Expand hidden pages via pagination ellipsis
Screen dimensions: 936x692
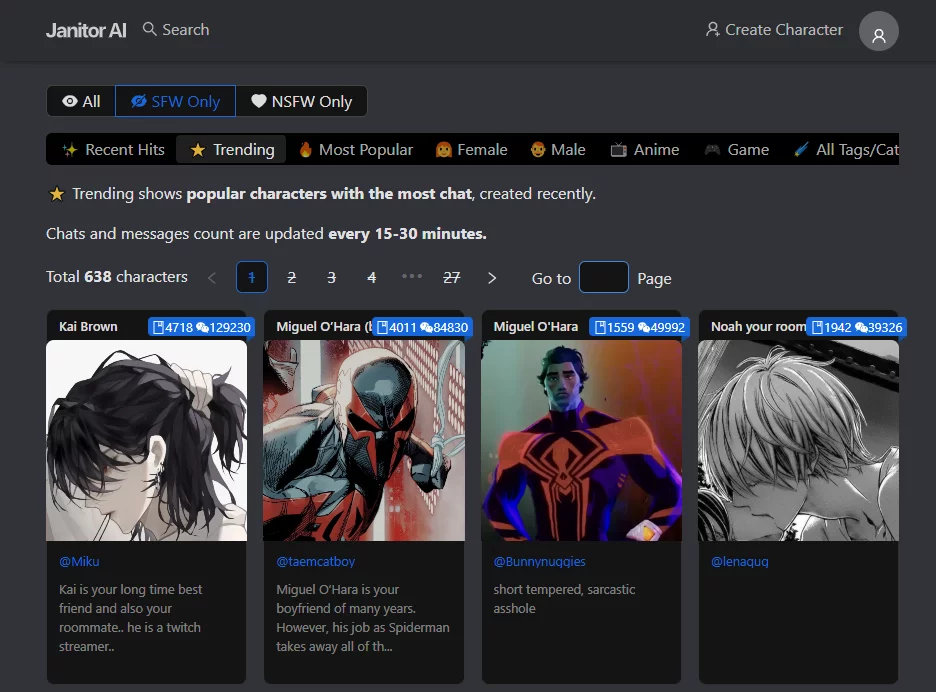(x=412, y=277)
